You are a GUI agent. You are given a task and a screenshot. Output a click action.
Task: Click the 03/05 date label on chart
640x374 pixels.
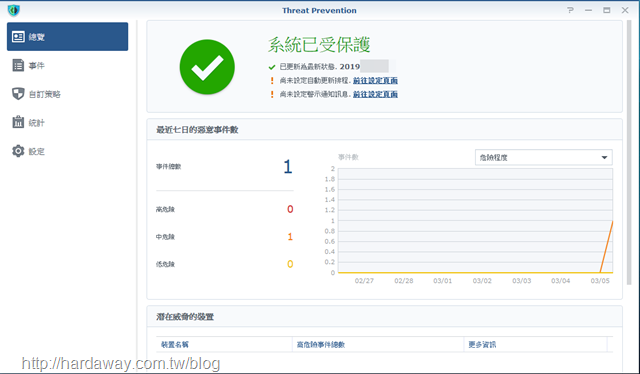point(600,280)
